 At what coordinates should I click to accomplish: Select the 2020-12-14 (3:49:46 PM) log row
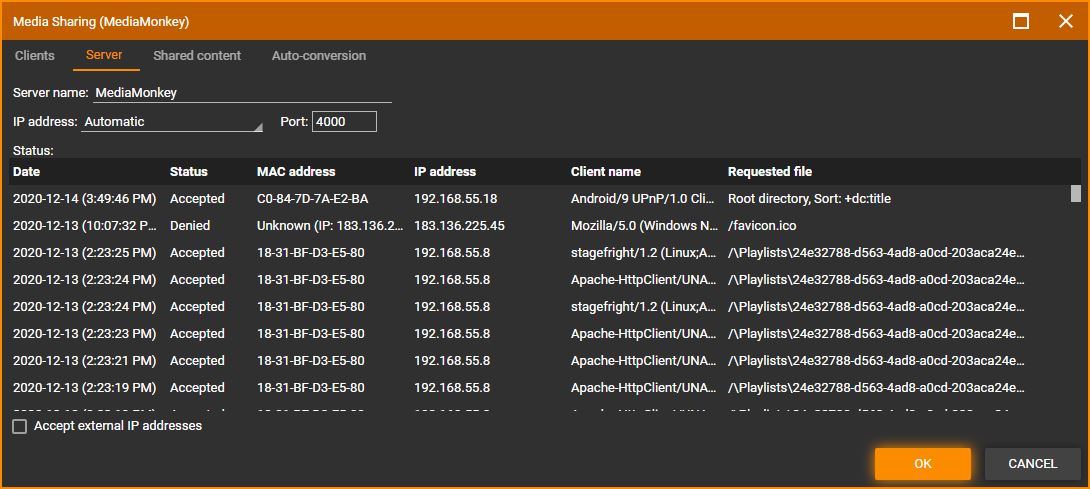539,199
